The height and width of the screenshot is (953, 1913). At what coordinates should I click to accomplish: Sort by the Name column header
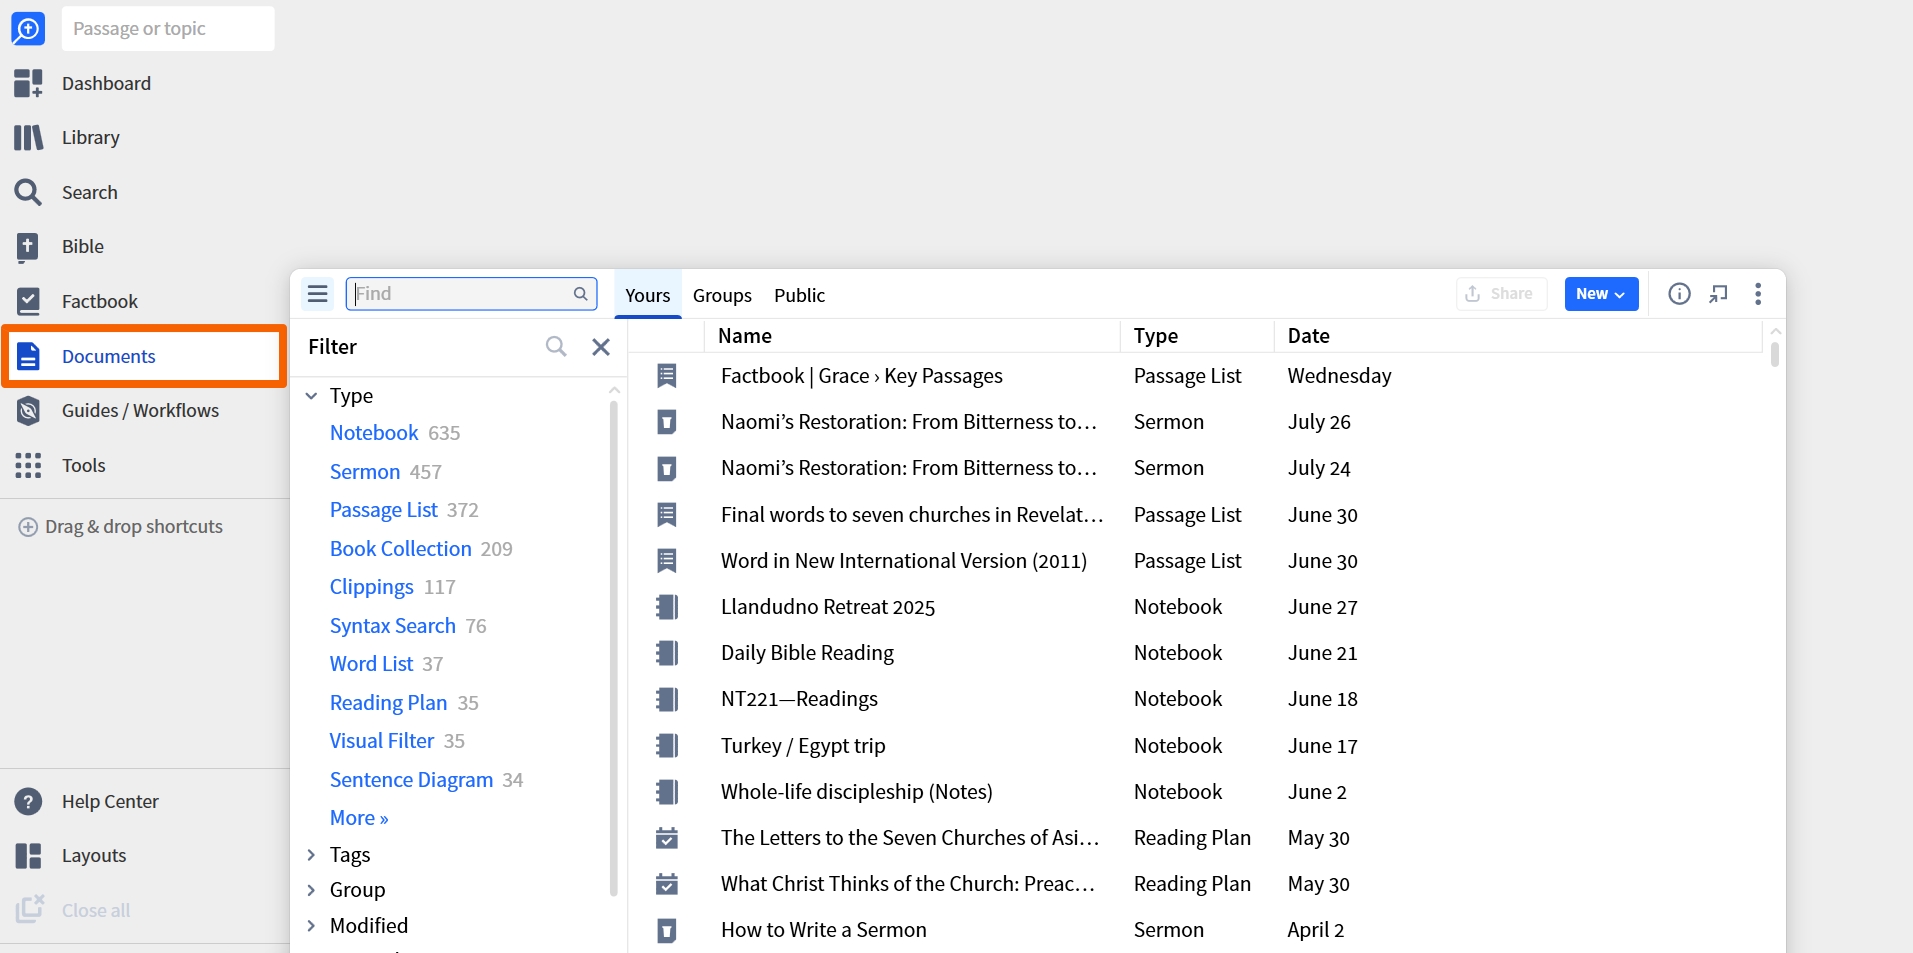[x=745, y=336]
